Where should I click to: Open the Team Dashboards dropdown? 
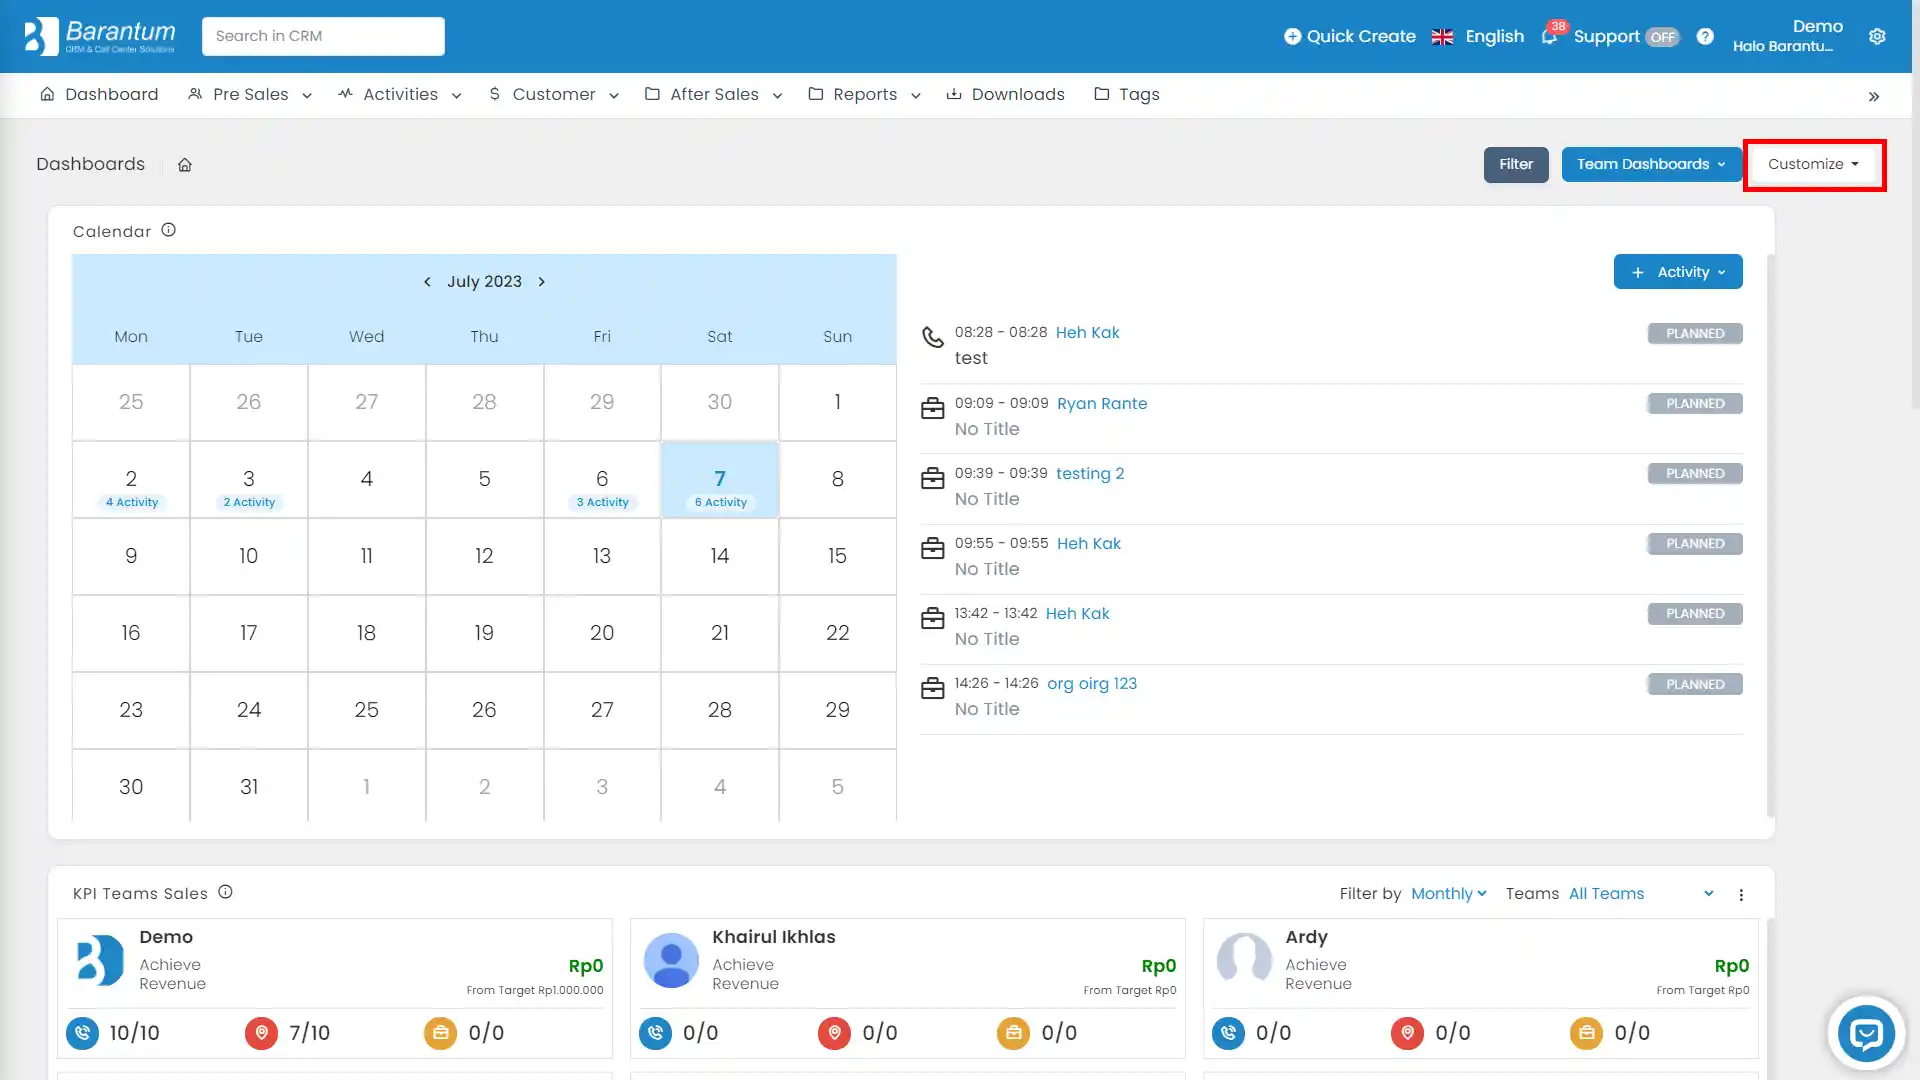tap(1650, 164)
